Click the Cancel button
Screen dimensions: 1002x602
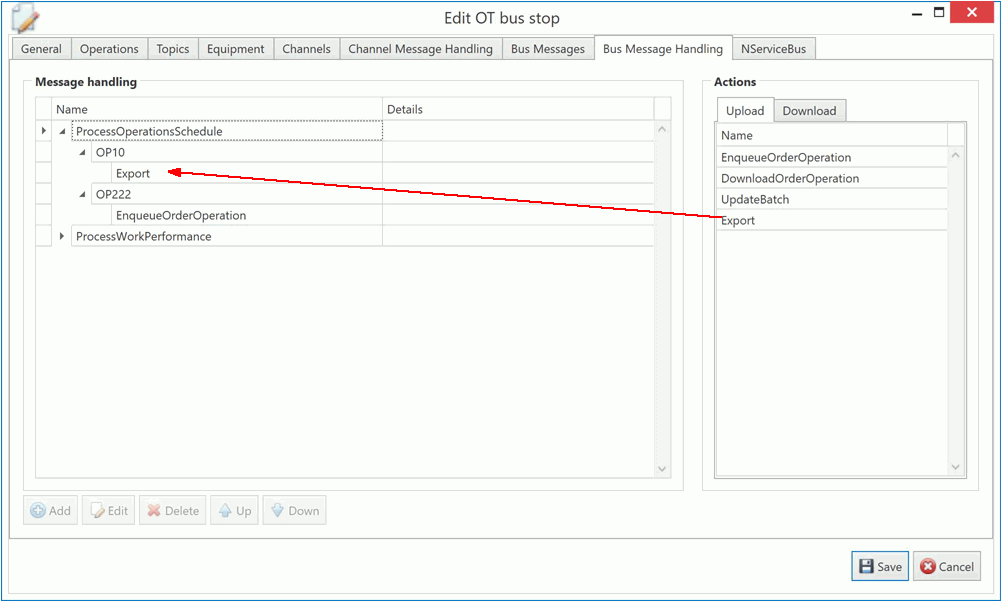946,566
